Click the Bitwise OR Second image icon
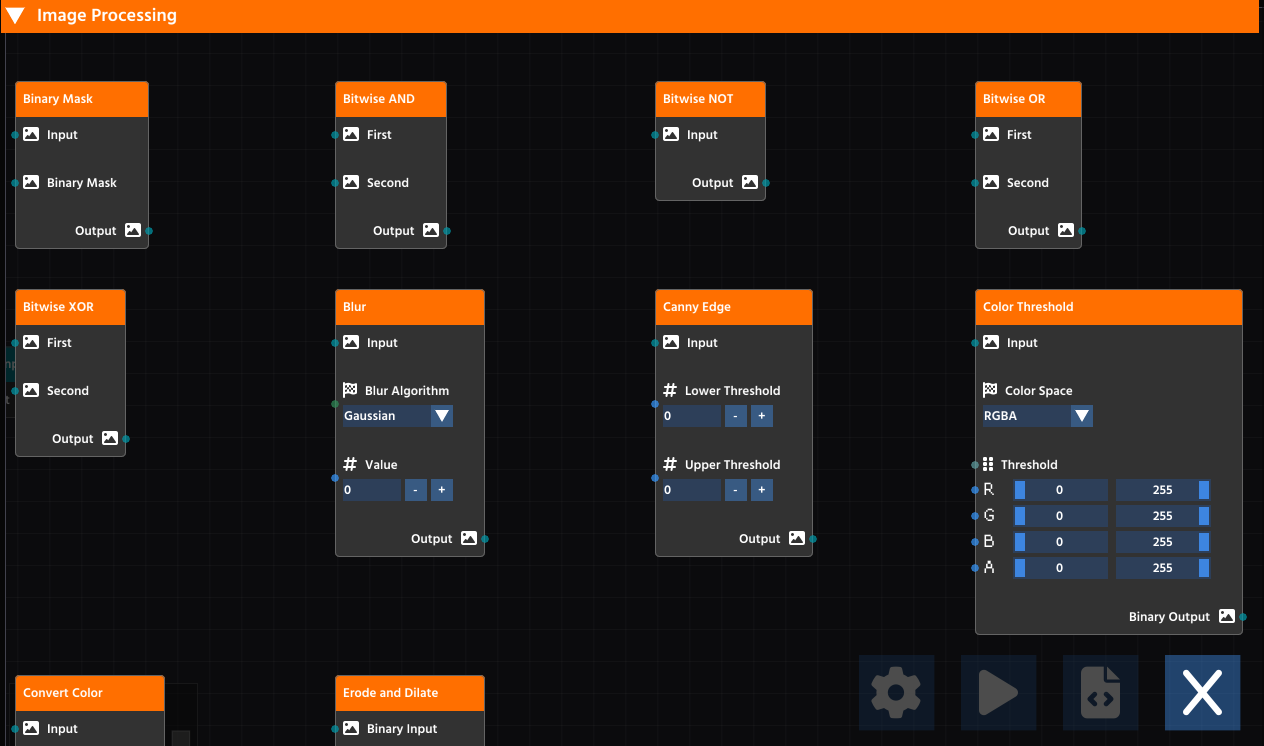This screenshot has height=746, width=1264. pyautogui.click(x=991, y=182)
